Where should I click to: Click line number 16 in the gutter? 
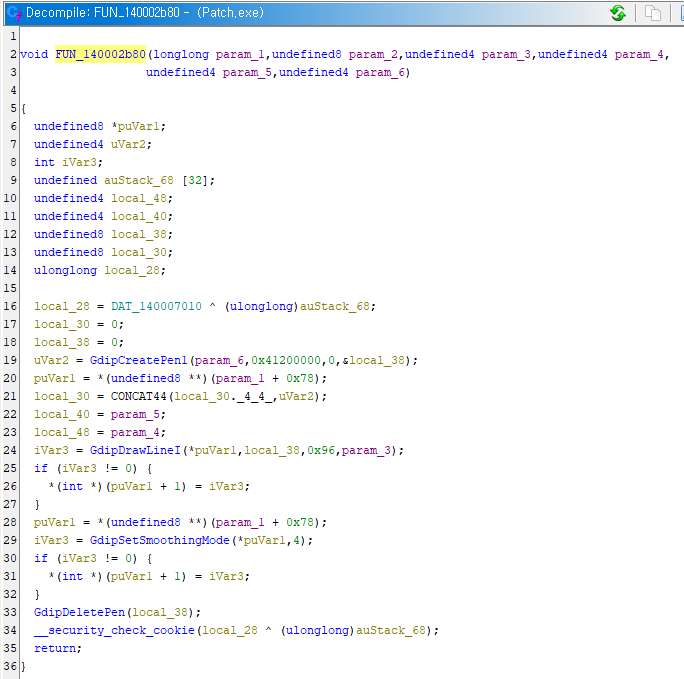click(10, 307)
